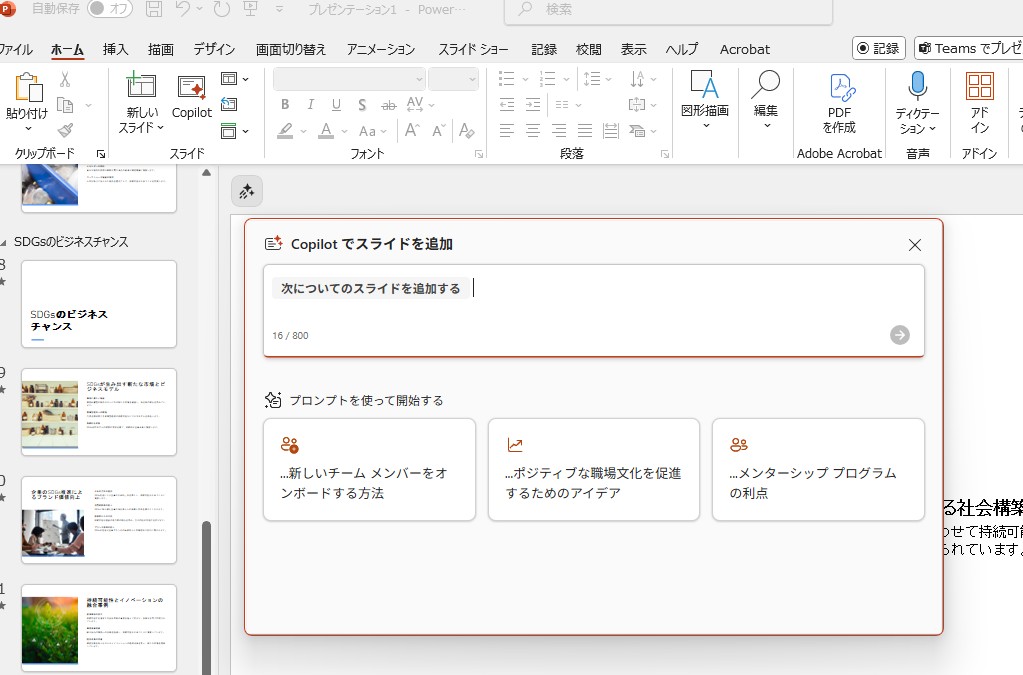Expand the 新しいスライド dropdown
This screenshot has width=1023, height=675.
(x=159, y=128)
